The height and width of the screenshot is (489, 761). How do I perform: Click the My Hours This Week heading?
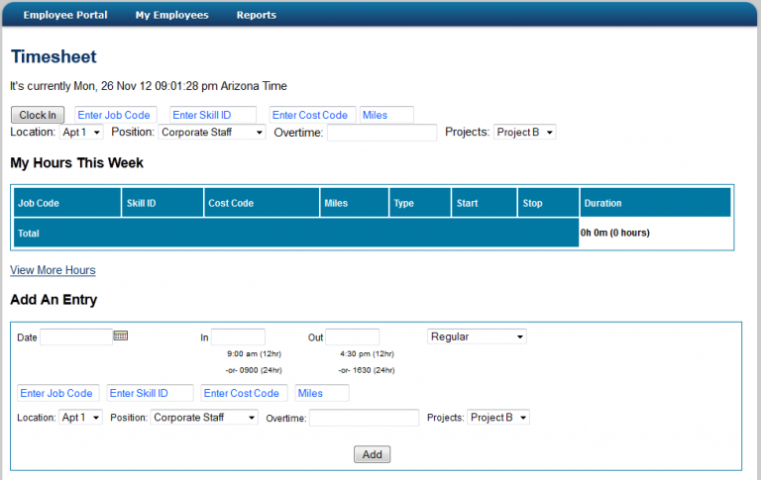pos(77,163)
